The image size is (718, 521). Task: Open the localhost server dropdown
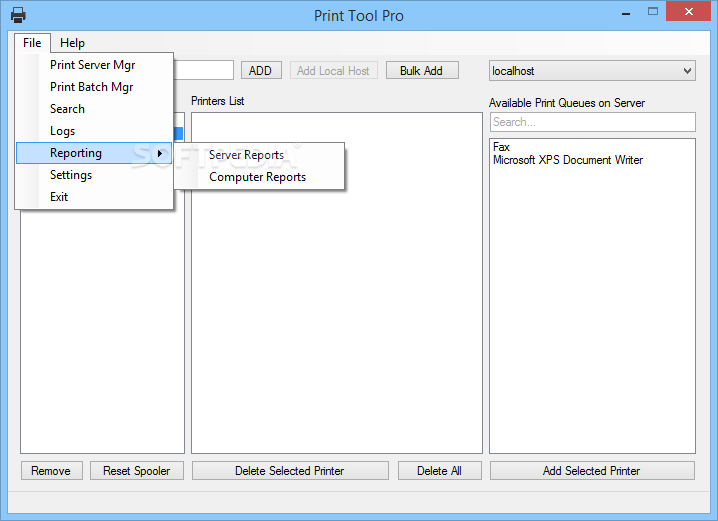click(x=592, y=71)
